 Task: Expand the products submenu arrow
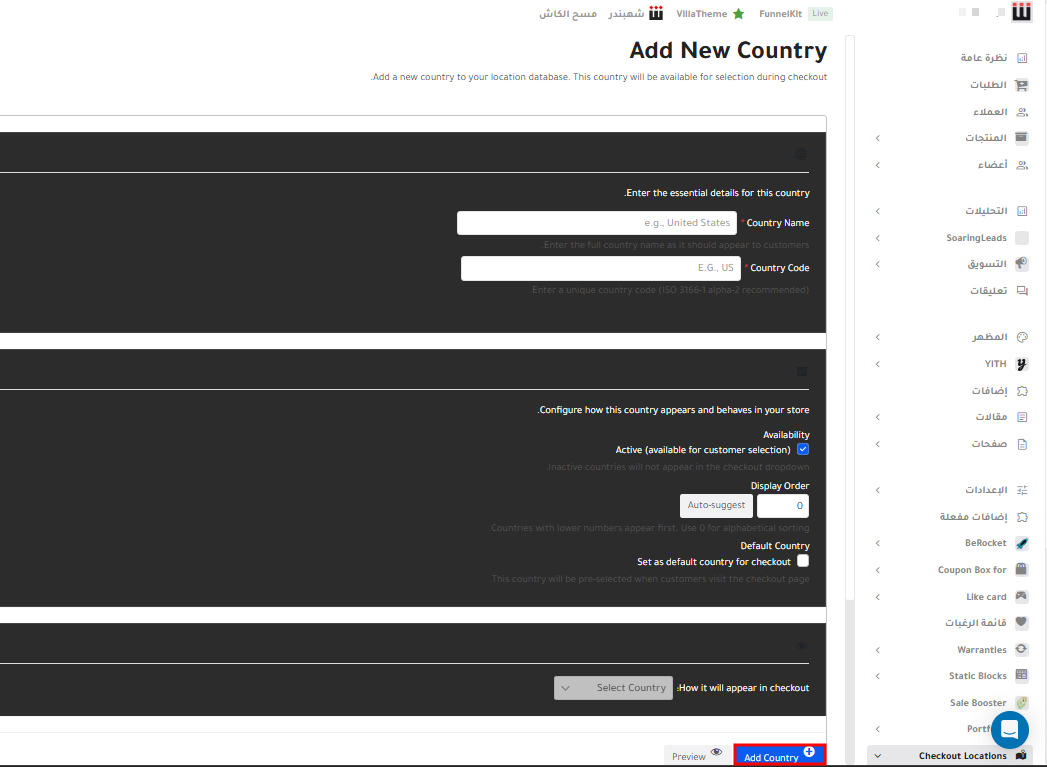click(878, 138)
